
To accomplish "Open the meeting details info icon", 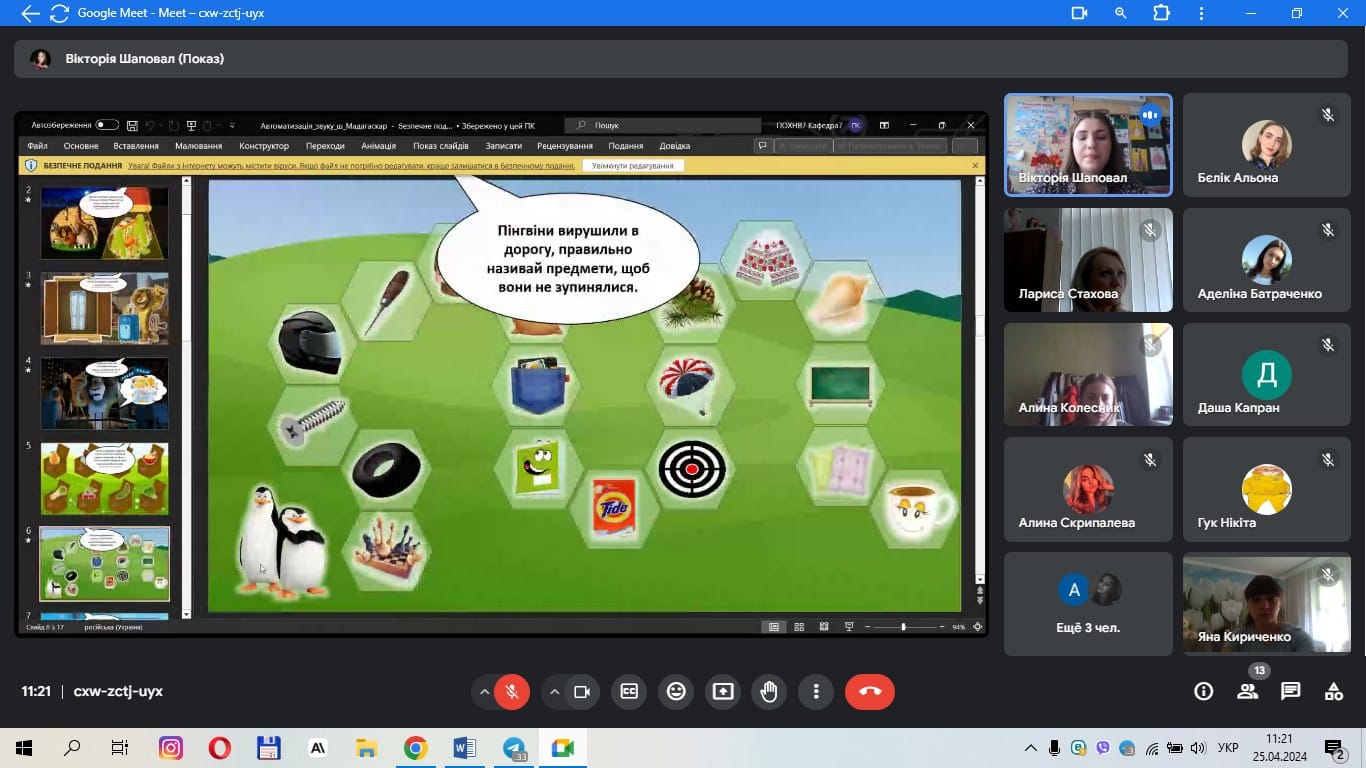I will [1203, 691].
